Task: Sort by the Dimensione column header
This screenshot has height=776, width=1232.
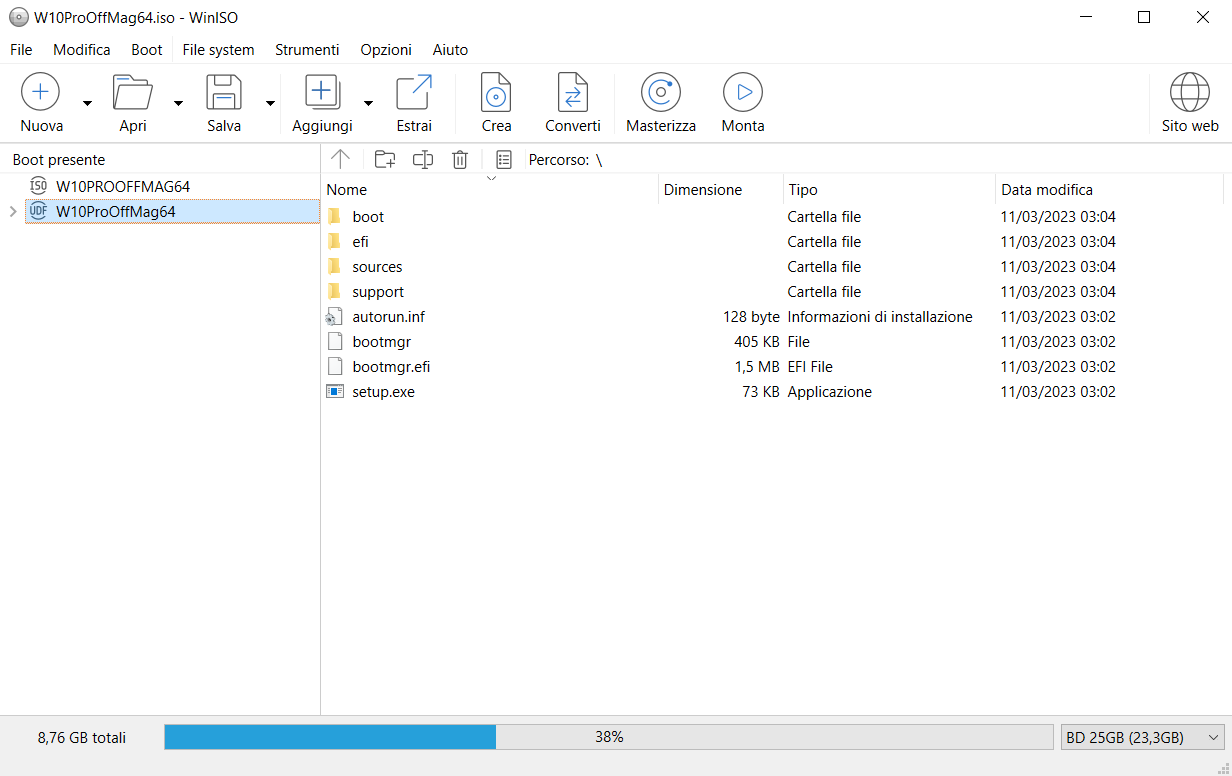Action: point(720,189)
